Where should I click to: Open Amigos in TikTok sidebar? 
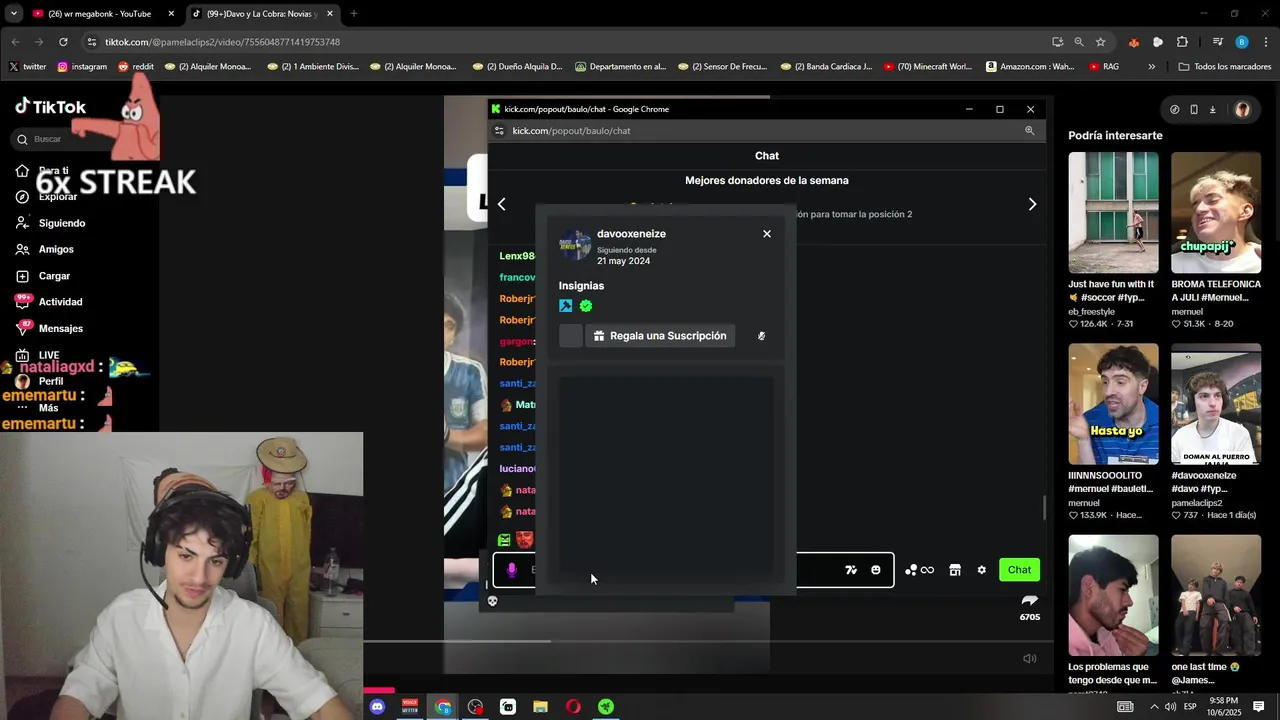44,249
